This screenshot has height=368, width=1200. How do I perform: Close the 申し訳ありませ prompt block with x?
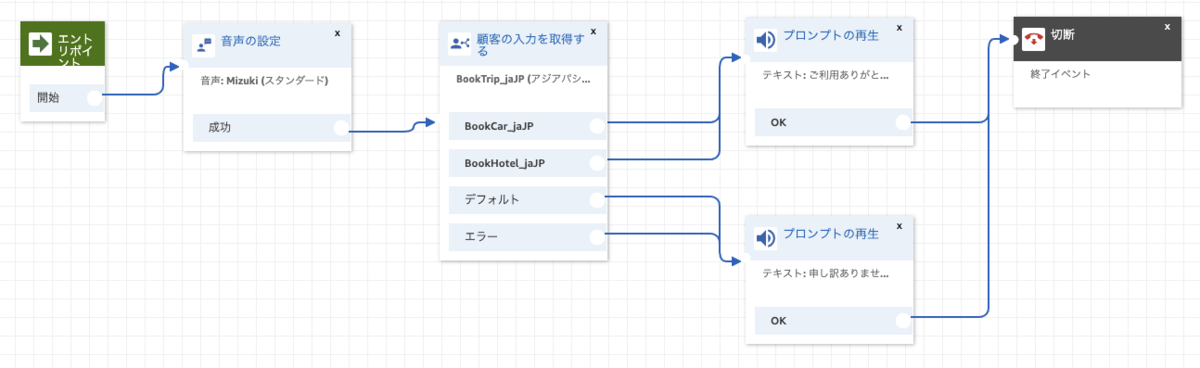898,225
